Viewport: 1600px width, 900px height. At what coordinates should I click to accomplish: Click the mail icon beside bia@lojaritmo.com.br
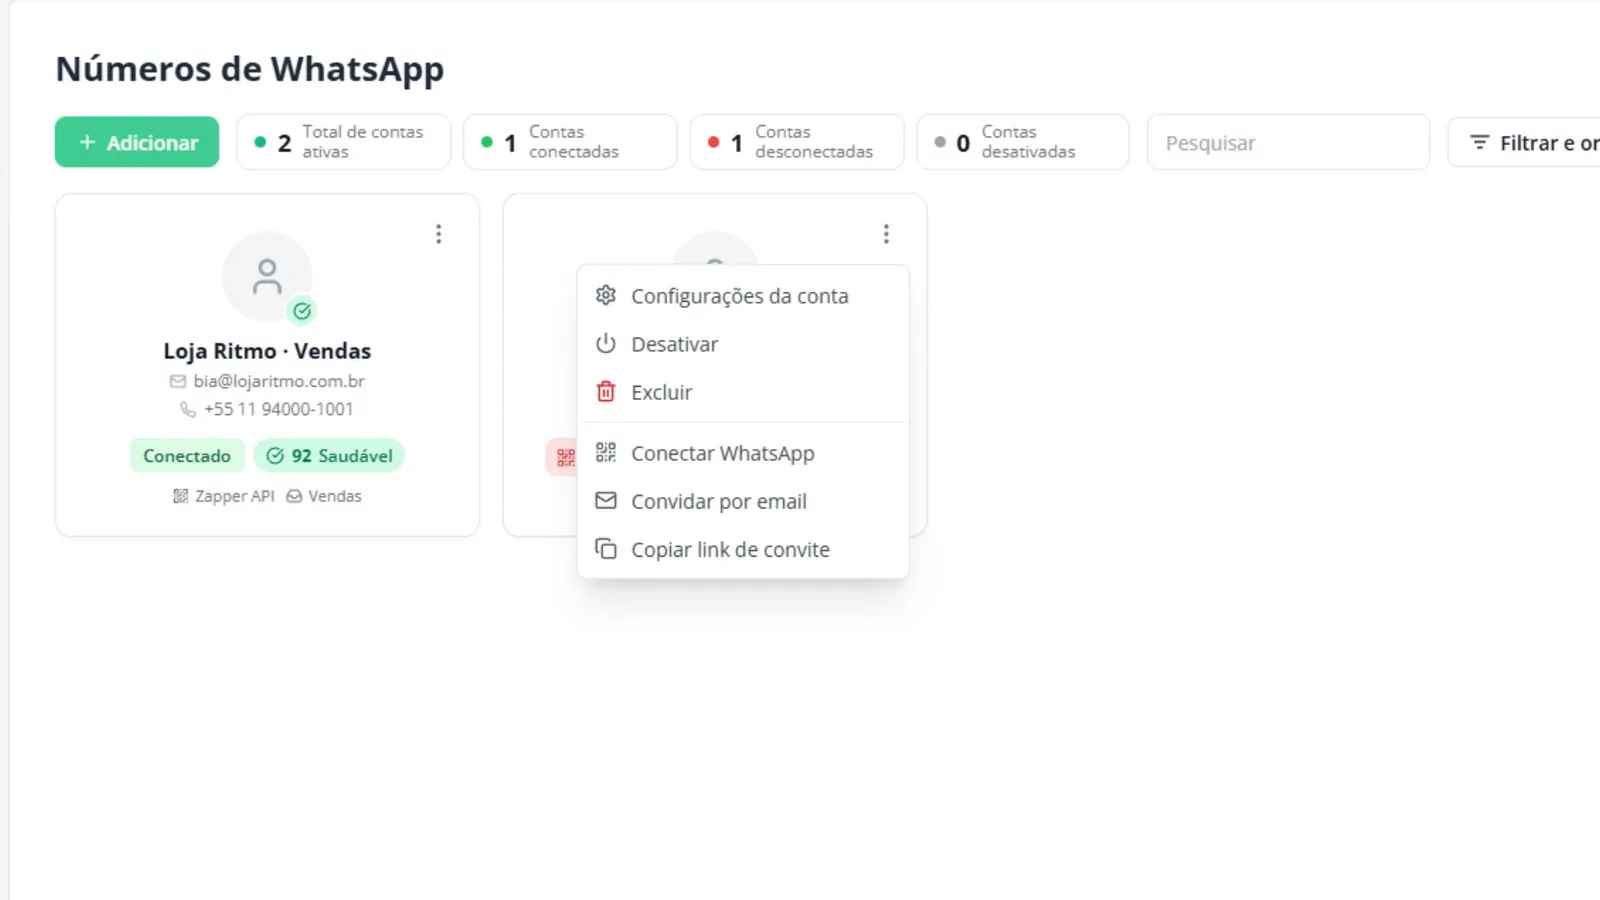point(178,381)
